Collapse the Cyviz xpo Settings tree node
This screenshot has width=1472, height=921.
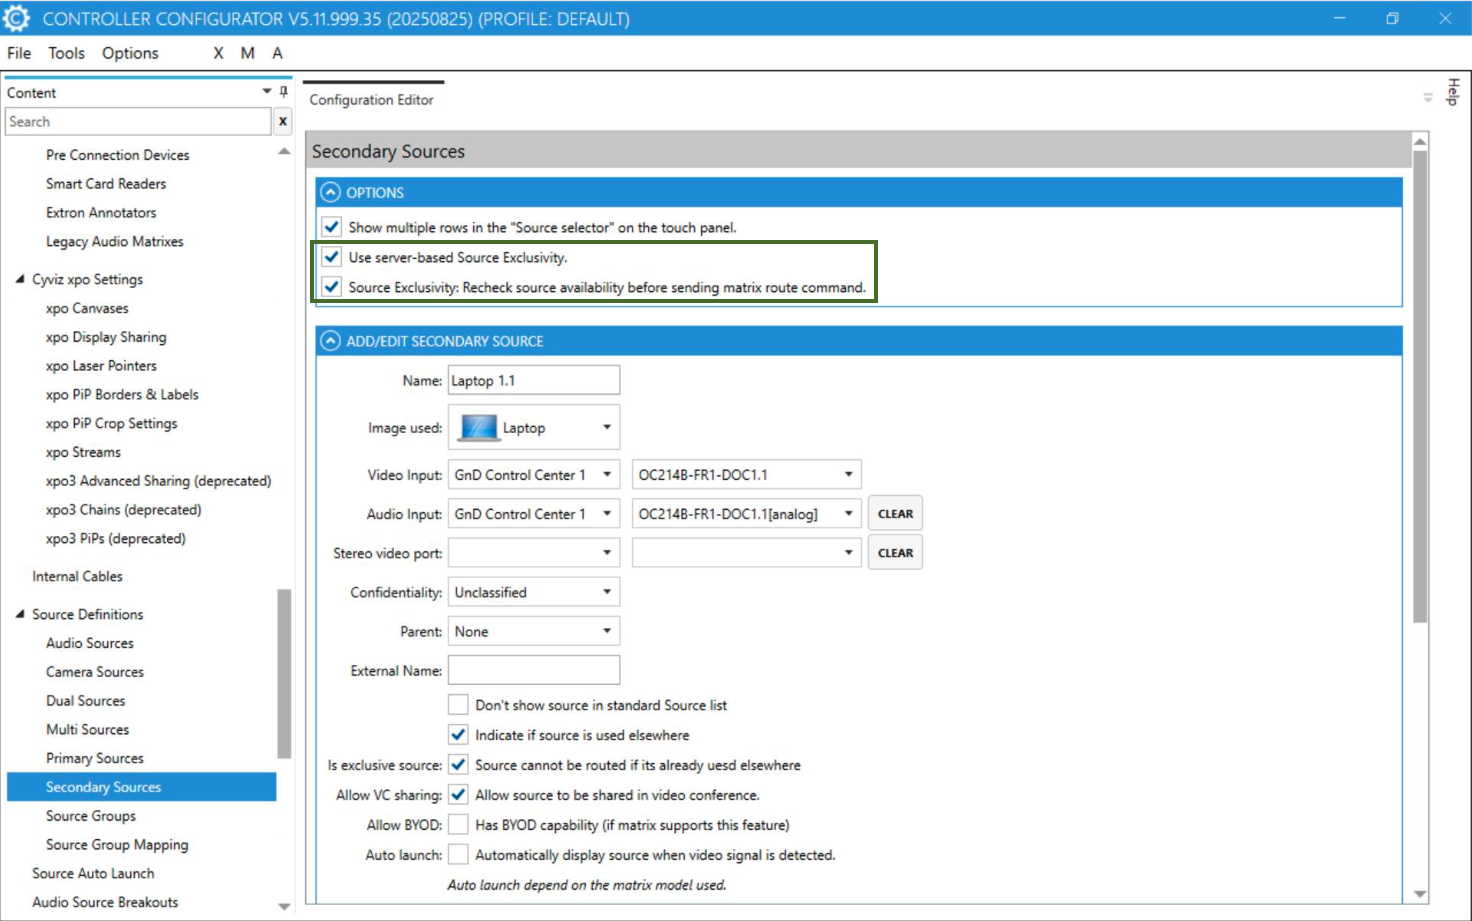[x=20, y=280]
